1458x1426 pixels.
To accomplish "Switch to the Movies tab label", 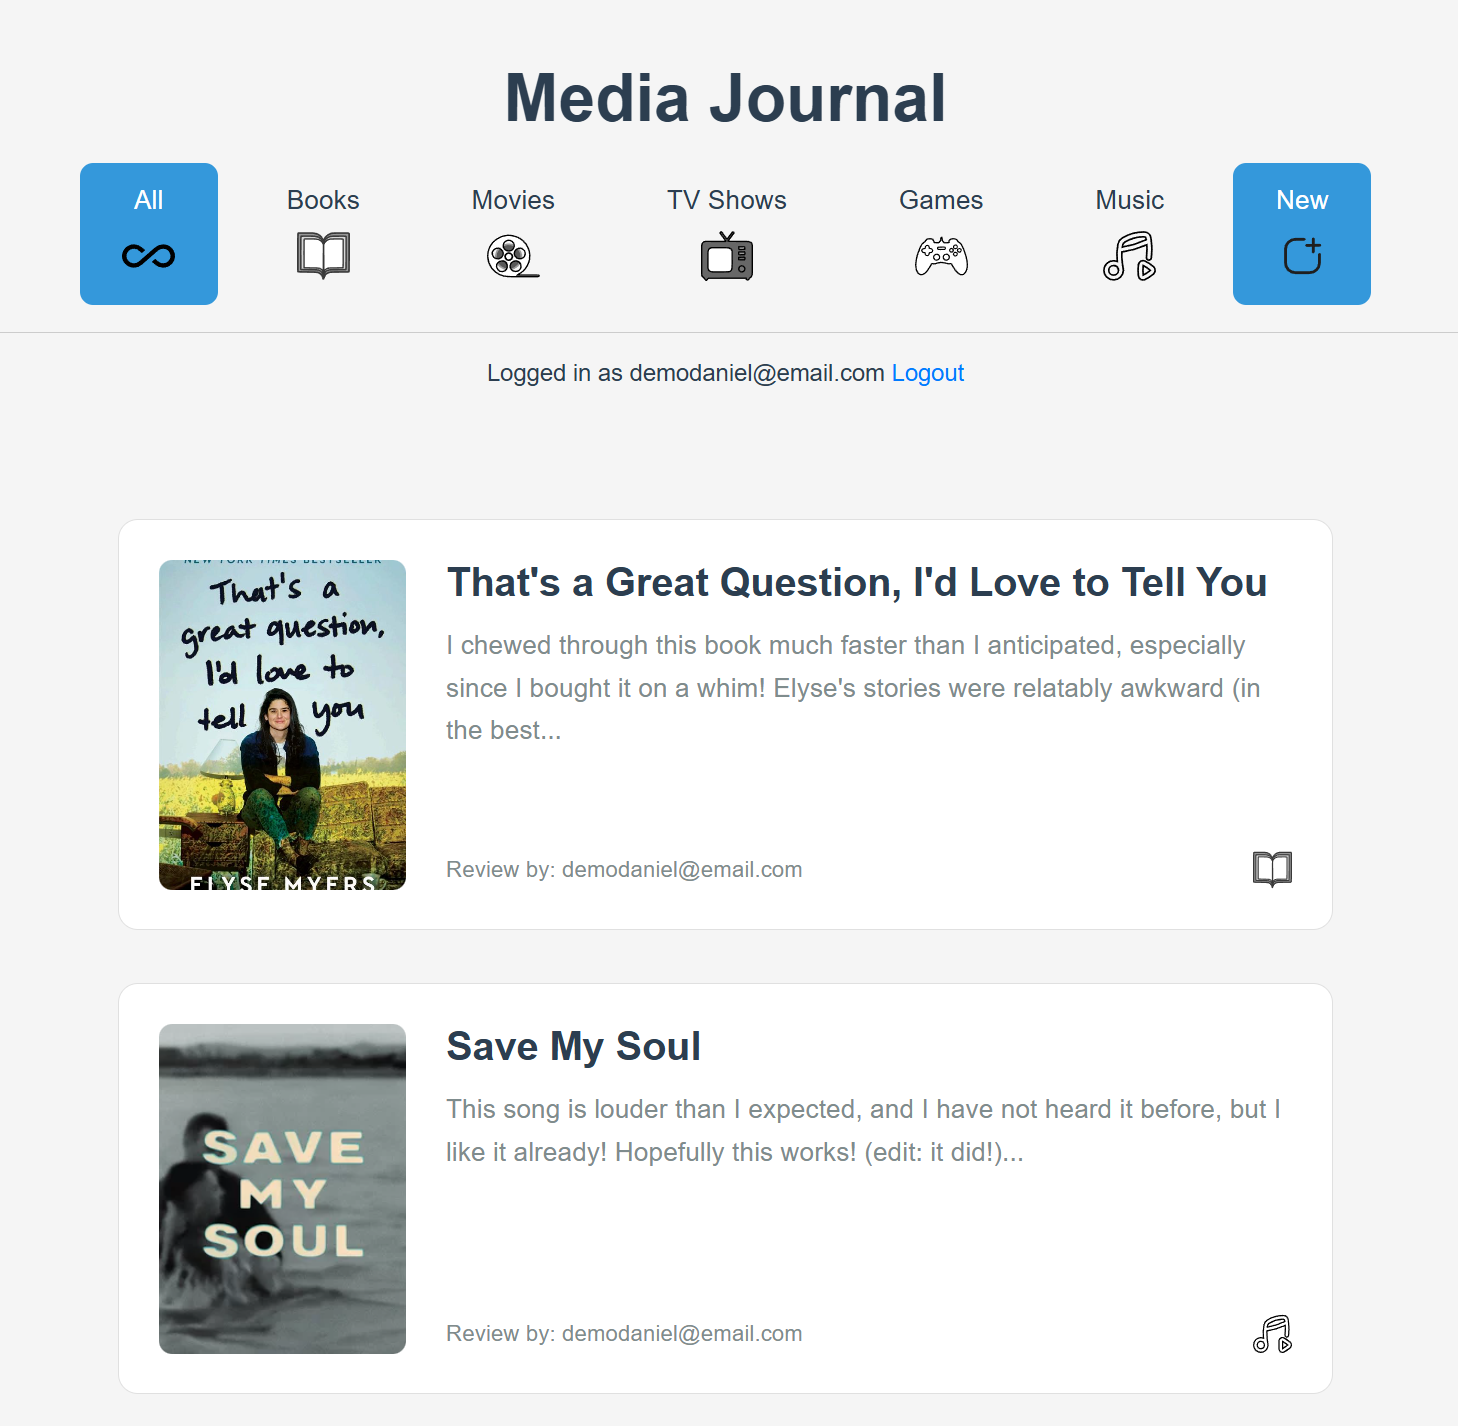I will tap(513, 200).
